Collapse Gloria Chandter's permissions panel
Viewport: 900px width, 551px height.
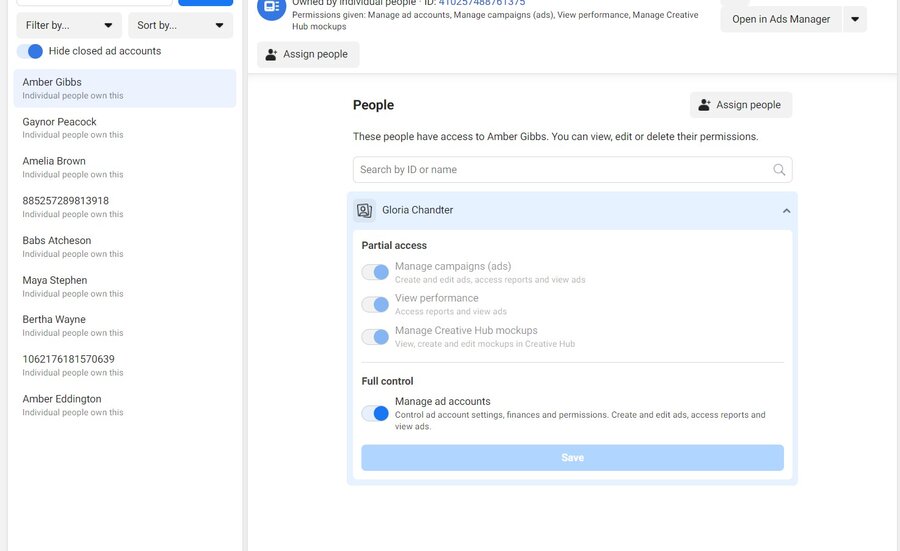786,211
